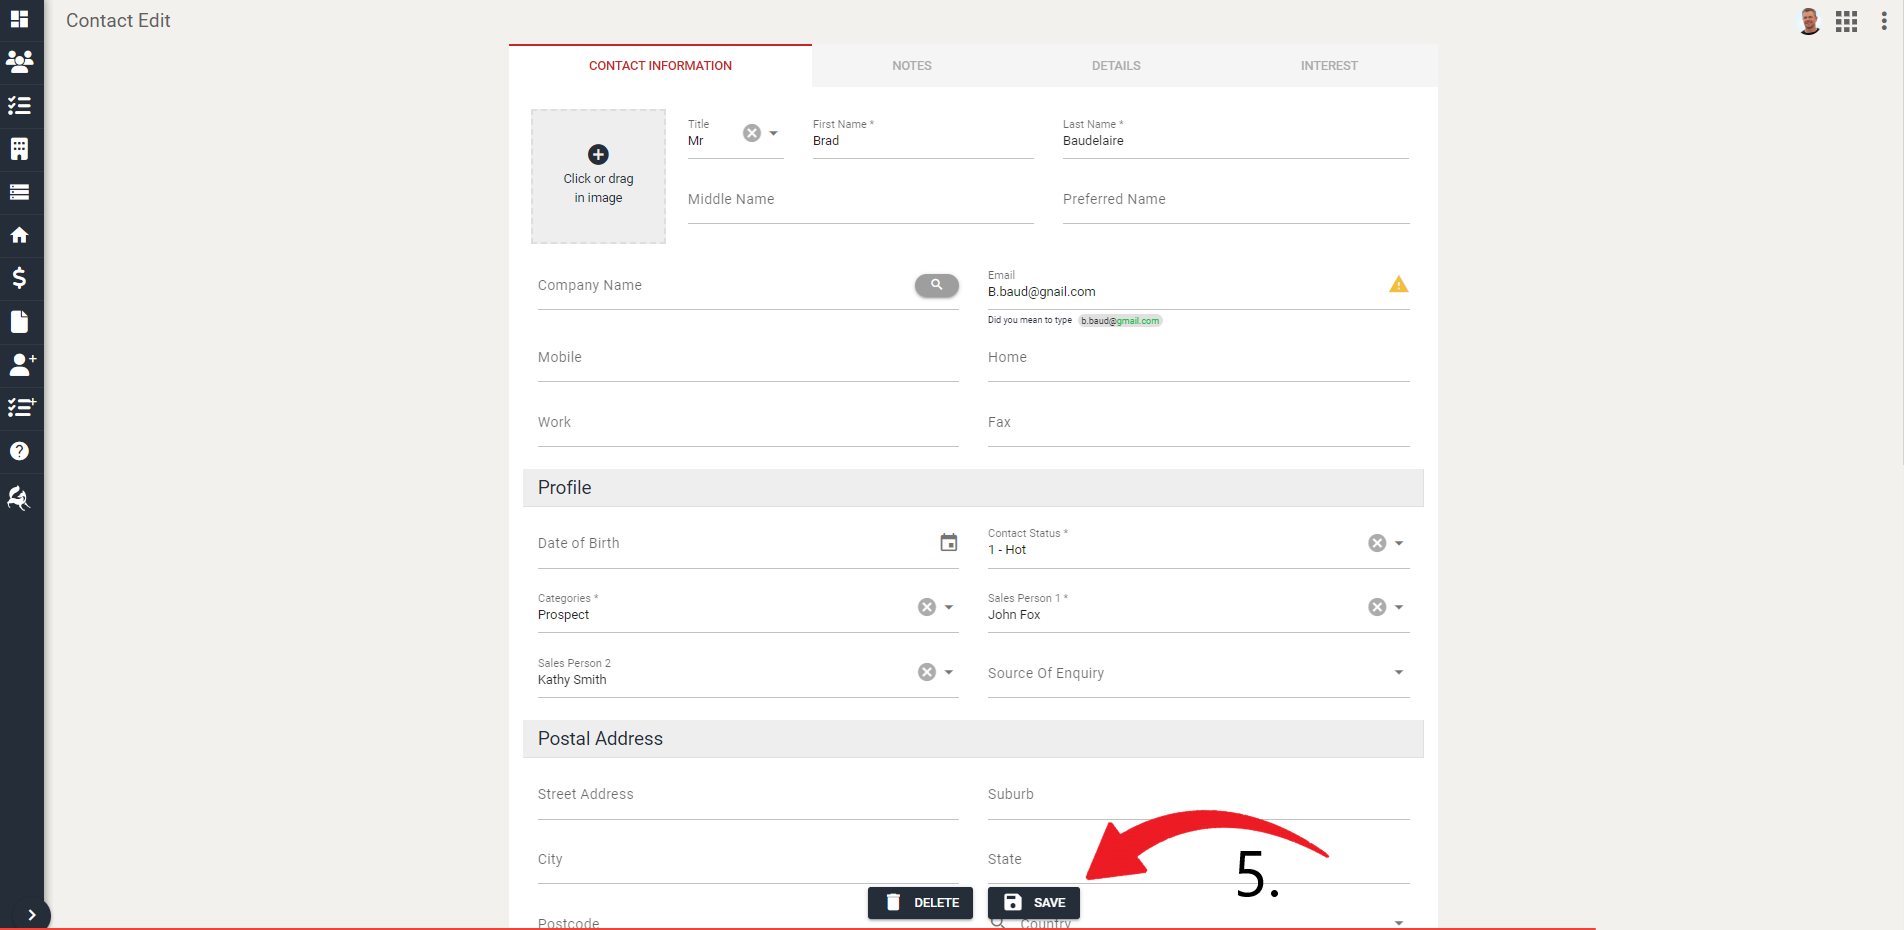Open the Properties home icon in sidebar
Screen dimensions: 1904x930
(x=20, y=235)
